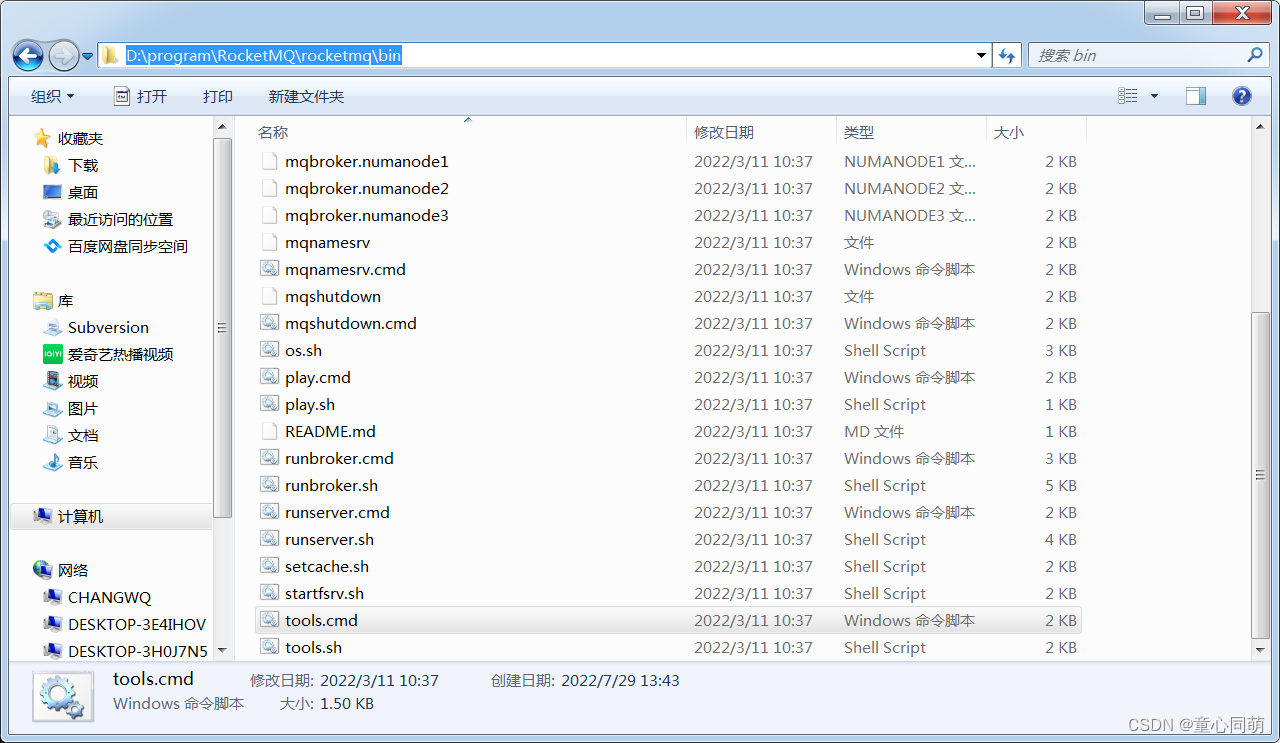Click the folder icon in address bar

[x=110, y=56]
